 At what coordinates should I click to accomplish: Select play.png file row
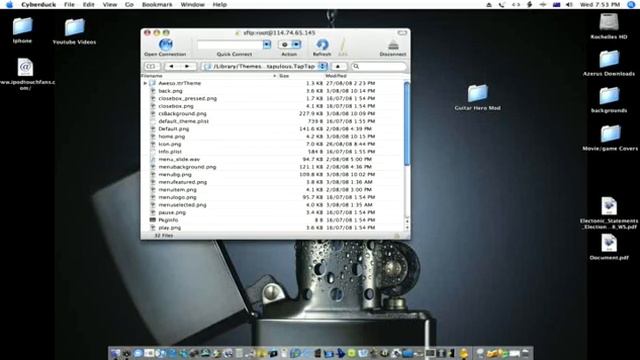(272, 228)
